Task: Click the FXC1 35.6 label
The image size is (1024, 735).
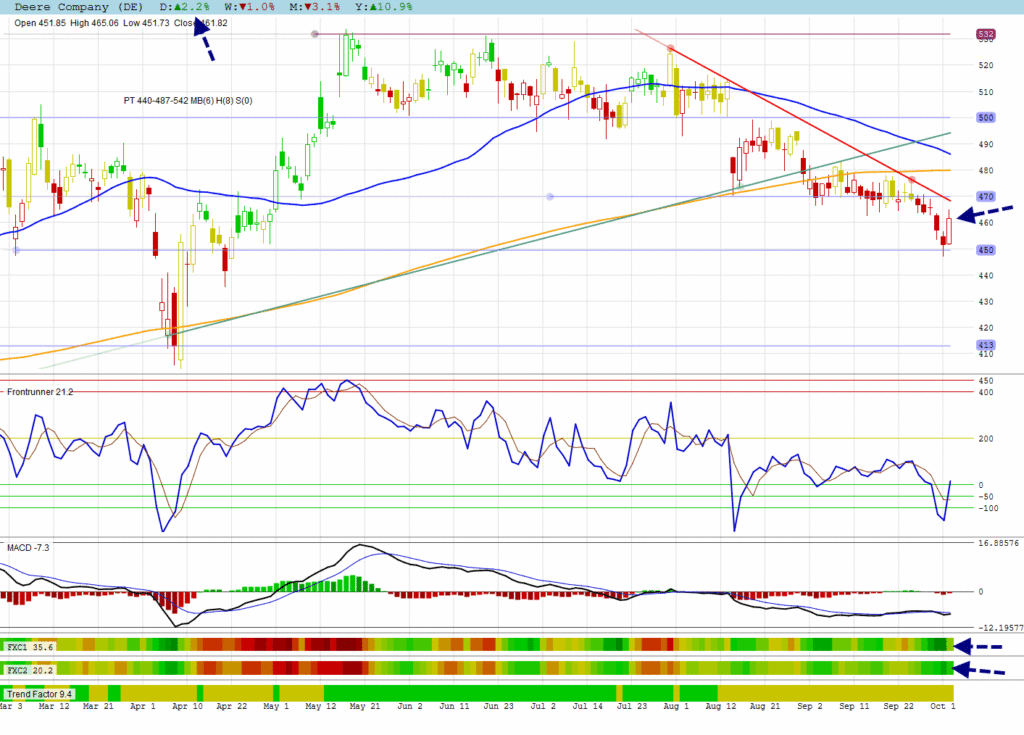Action: coord(31,647)
